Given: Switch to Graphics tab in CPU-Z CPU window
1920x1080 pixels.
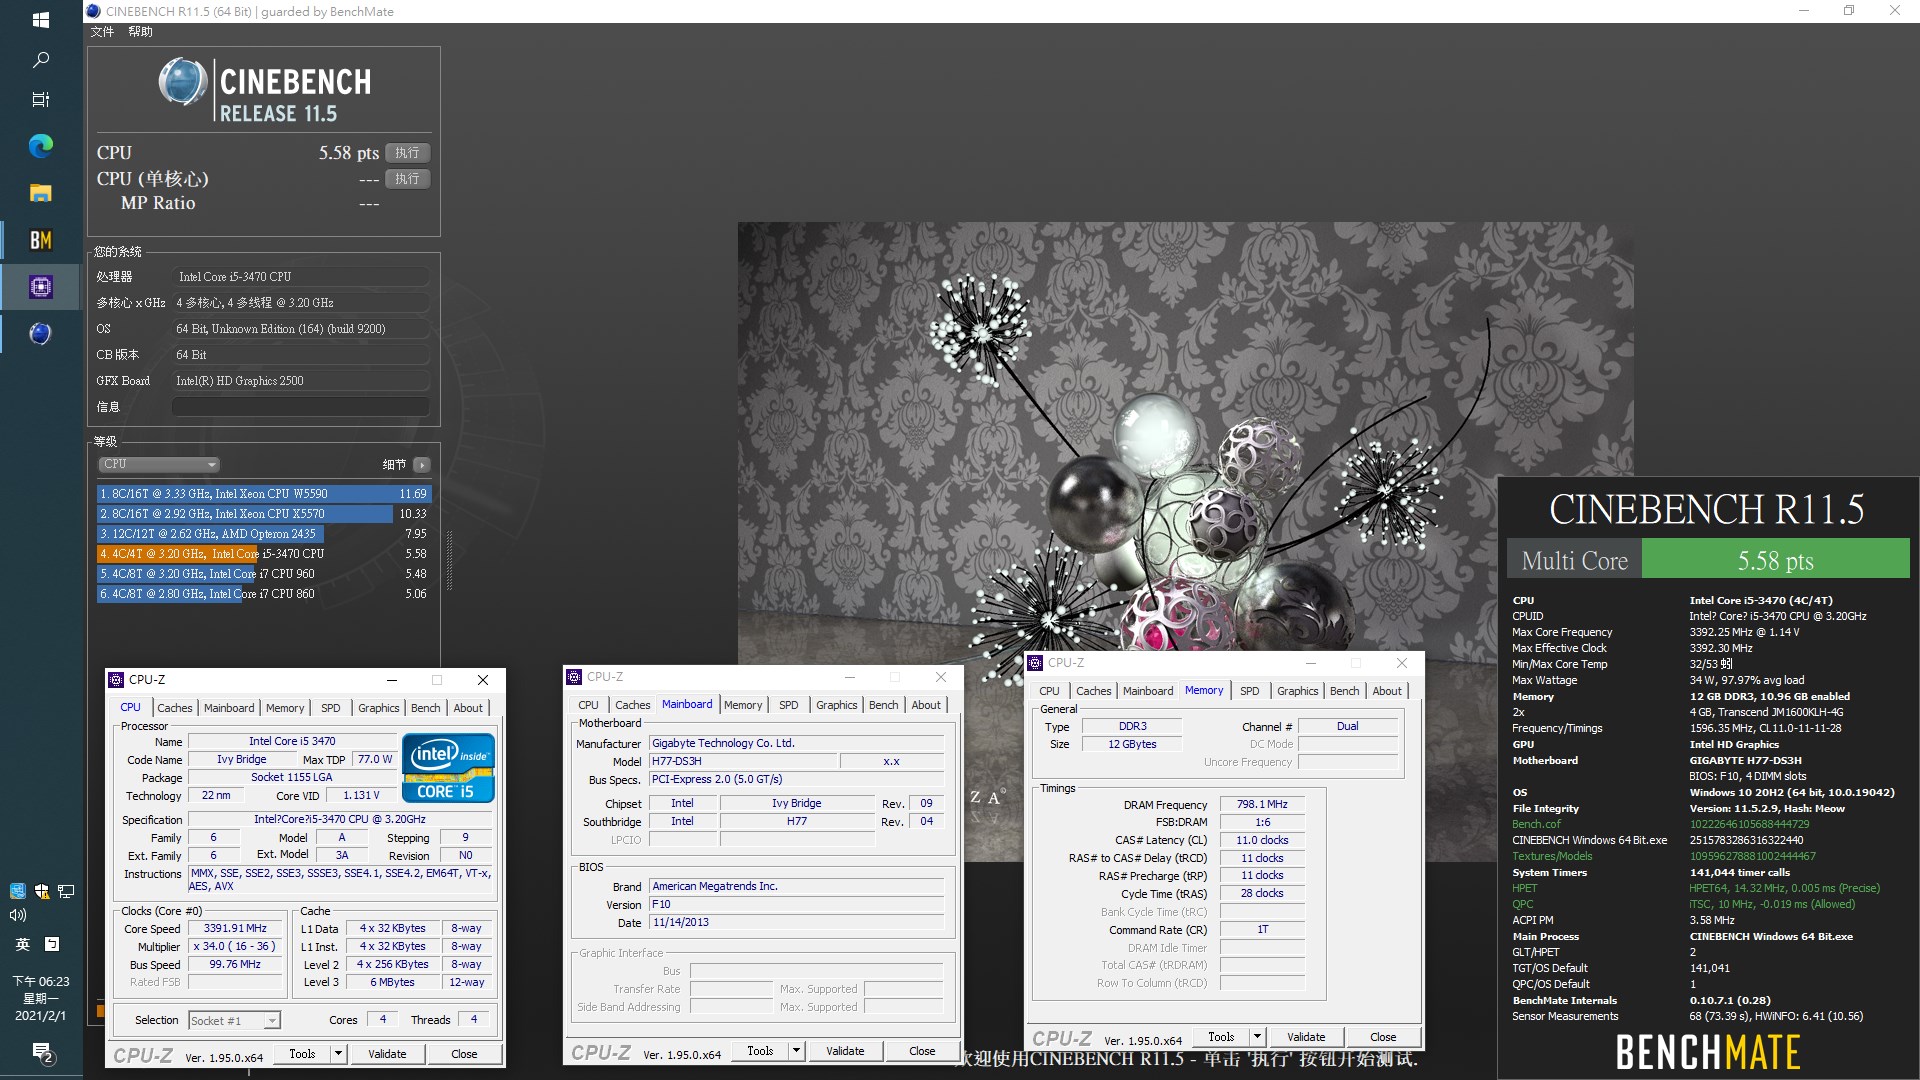Looking at the screenshot, I should (x=378, y=708).
